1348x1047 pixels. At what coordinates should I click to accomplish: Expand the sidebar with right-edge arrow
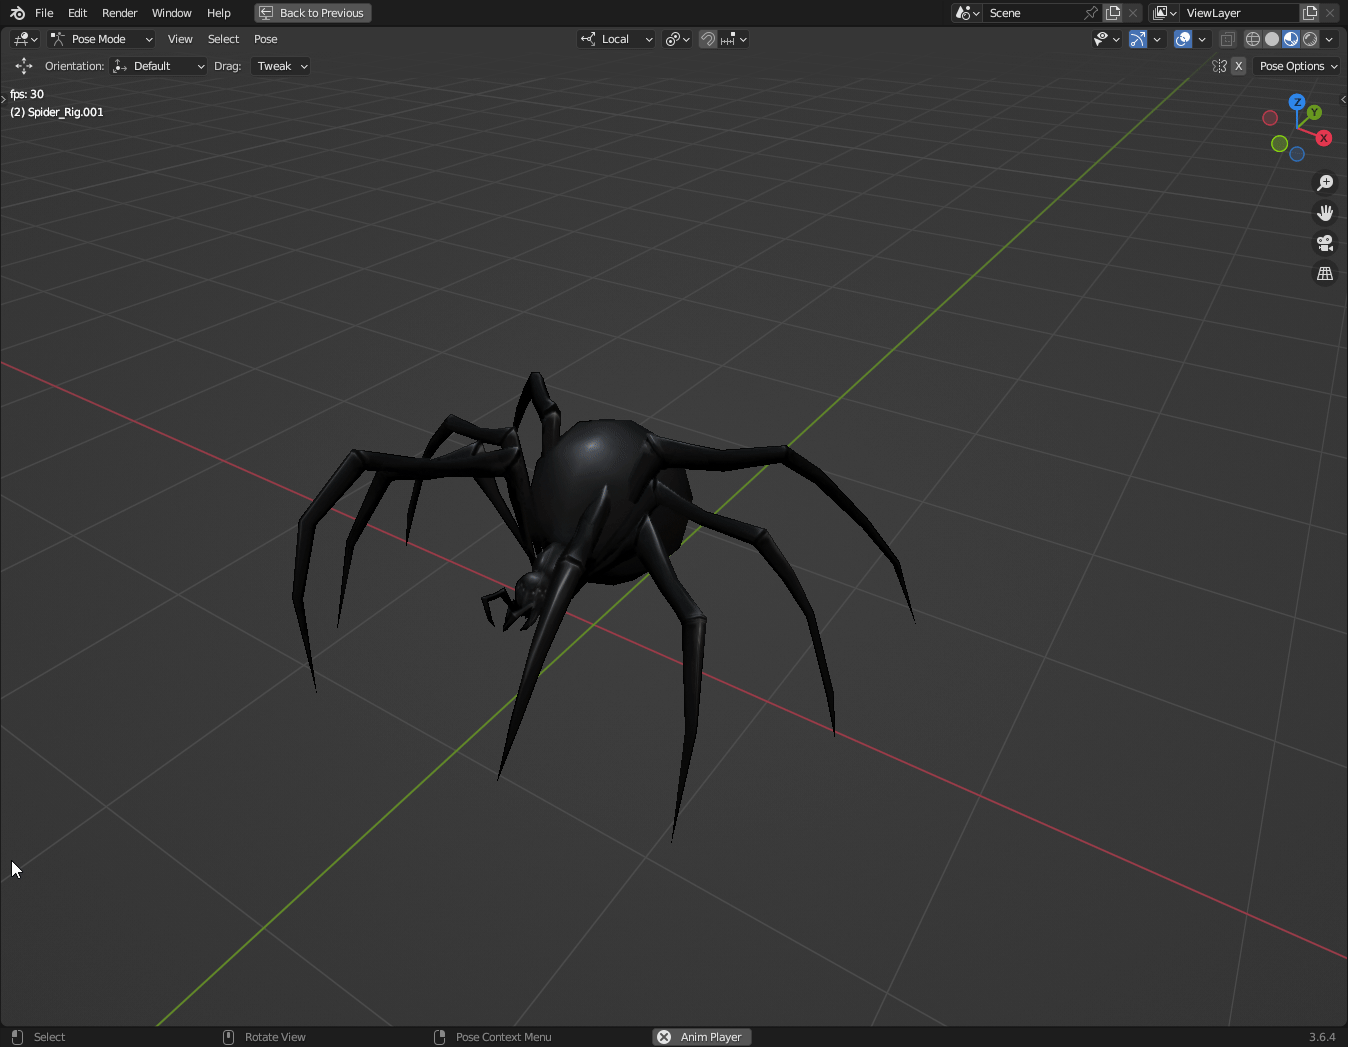(1343, 99)
